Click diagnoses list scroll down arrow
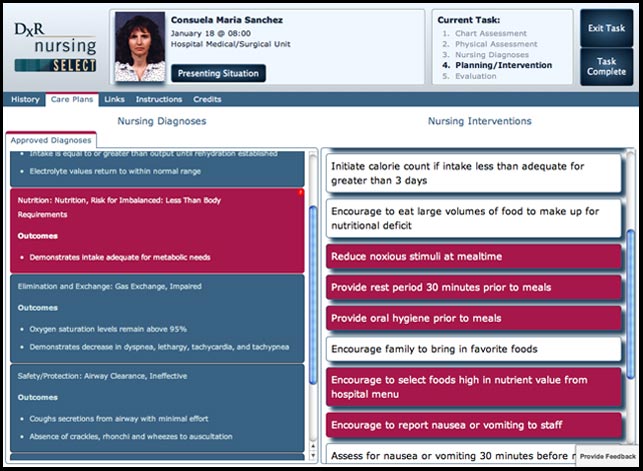This screenshot has height=471, width=643. pos(313,455)
